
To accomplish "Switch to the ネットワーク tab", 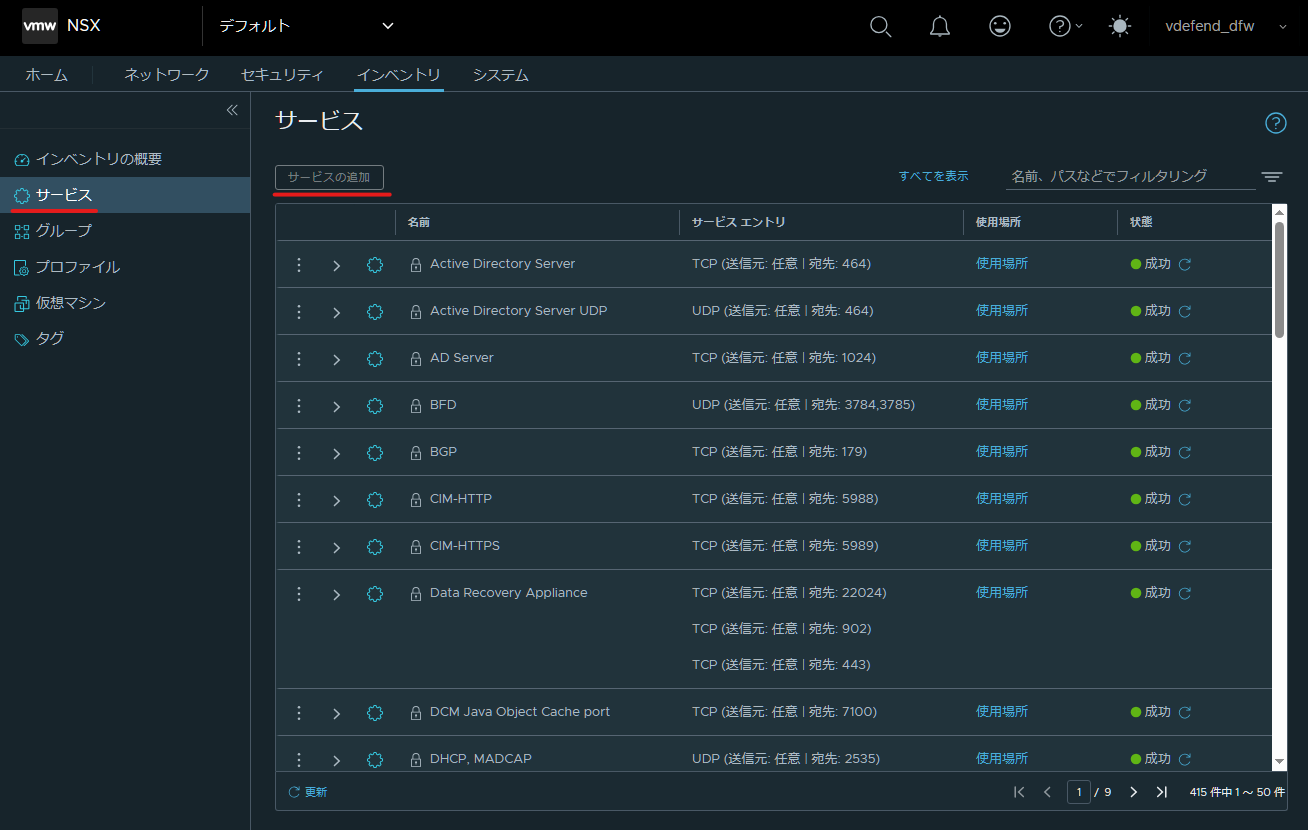I will [167, 75].
